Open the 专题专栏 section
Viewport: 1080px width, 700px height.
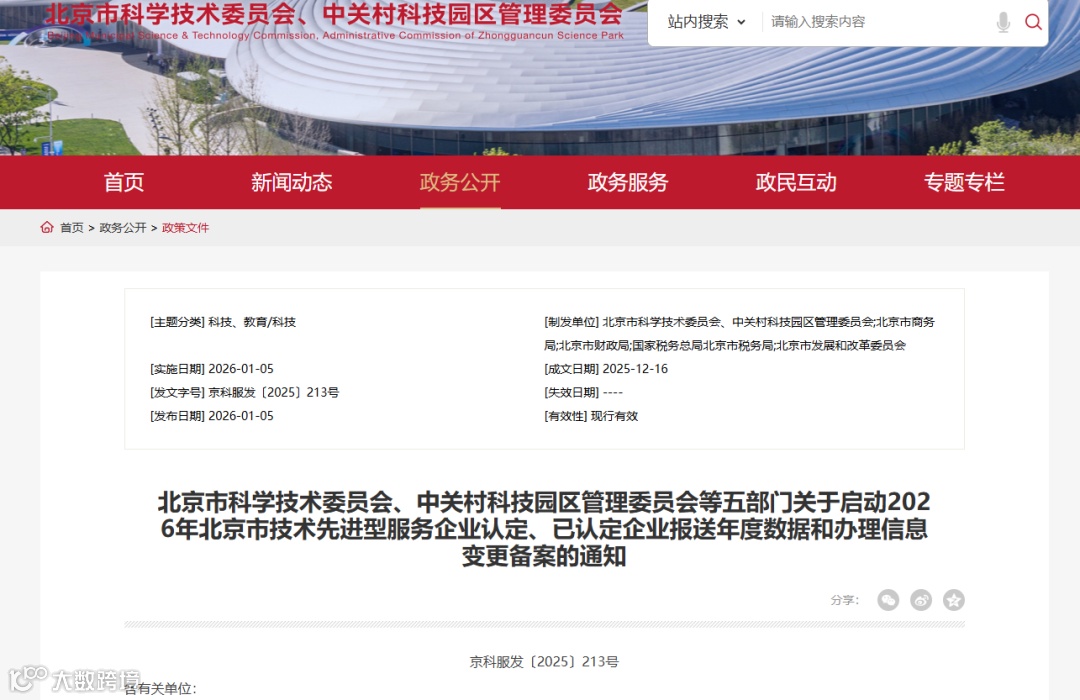click(964, 182)
